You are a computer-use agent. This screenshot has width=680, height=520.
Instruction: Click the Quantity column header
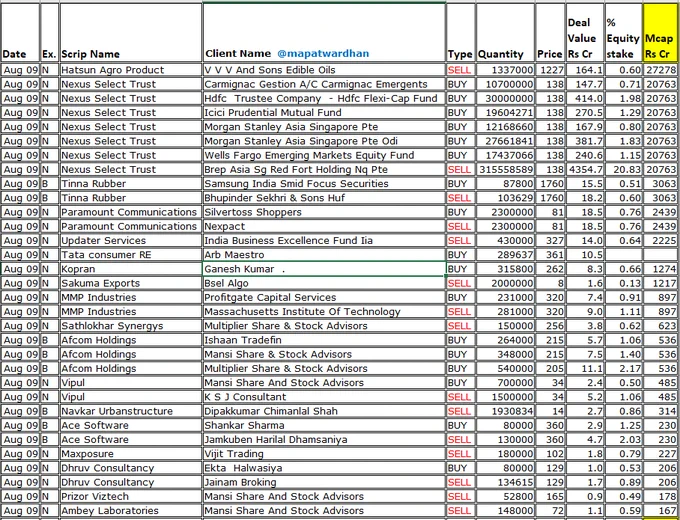[x=506, y=33]
